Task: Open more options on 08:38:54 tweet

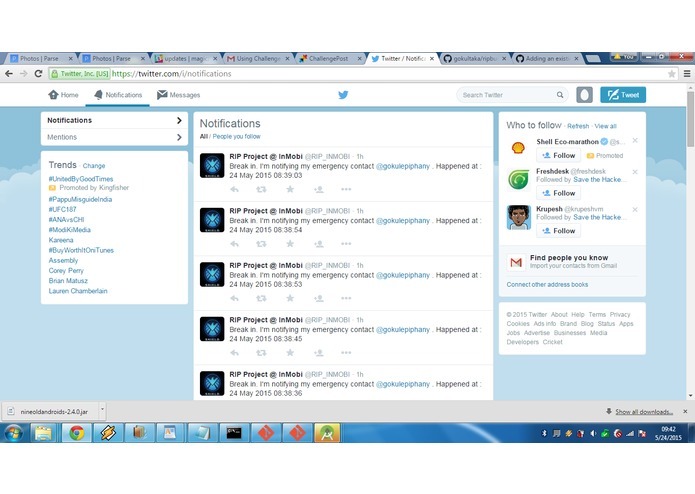Action: [346, 244]
